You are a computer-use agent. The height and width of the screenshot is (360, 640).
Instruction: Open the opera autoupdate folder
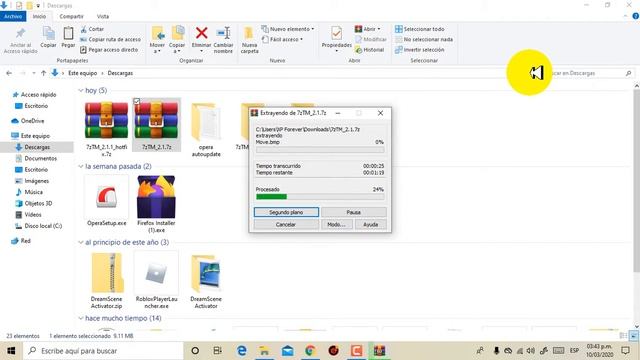(x=206, y=129)
